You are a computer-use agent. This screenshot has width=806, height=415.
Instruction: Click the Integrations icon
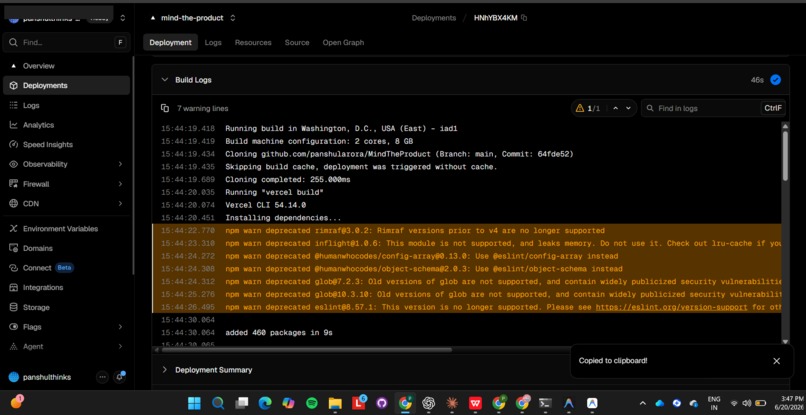coord(13,287)
